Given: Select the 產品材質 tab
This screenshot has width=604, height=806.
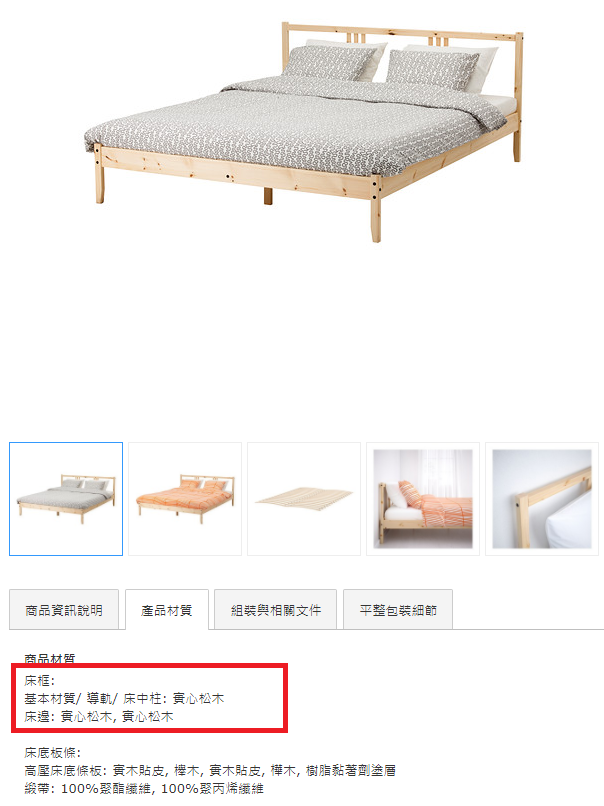Looking at the screenshot, I should [x=167, y=610].
